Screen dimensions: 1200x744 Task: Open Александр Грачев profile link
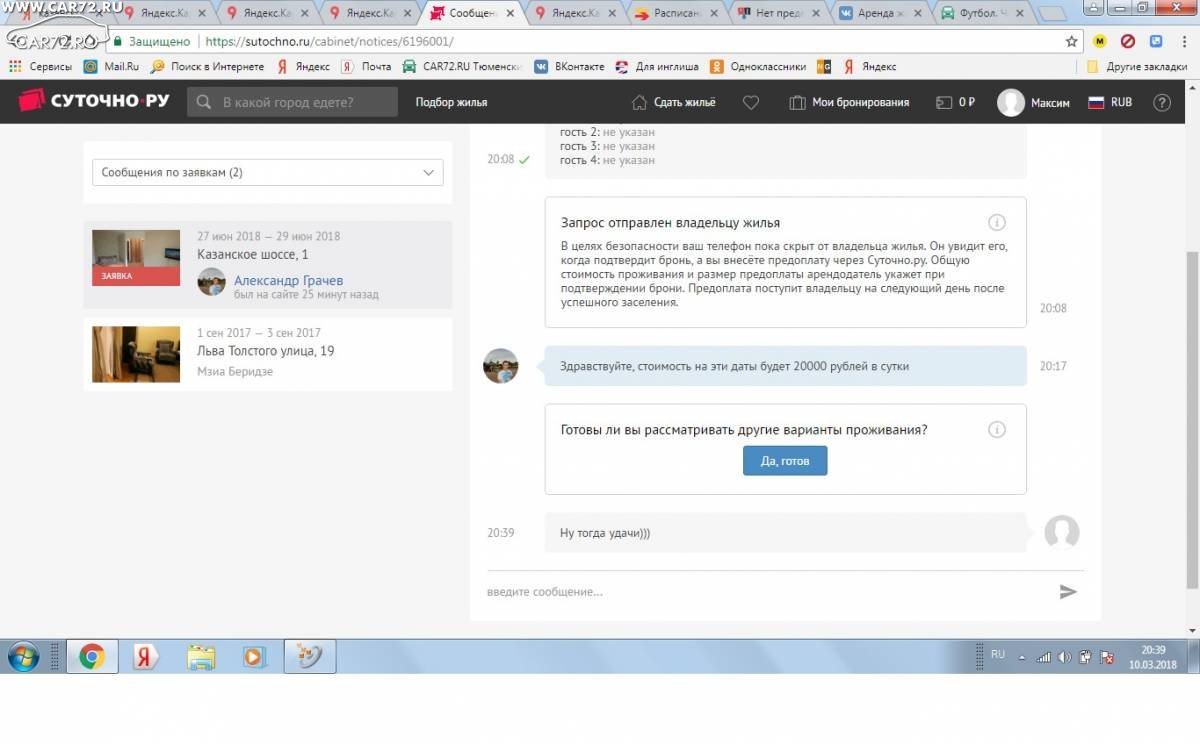[288, 280]
